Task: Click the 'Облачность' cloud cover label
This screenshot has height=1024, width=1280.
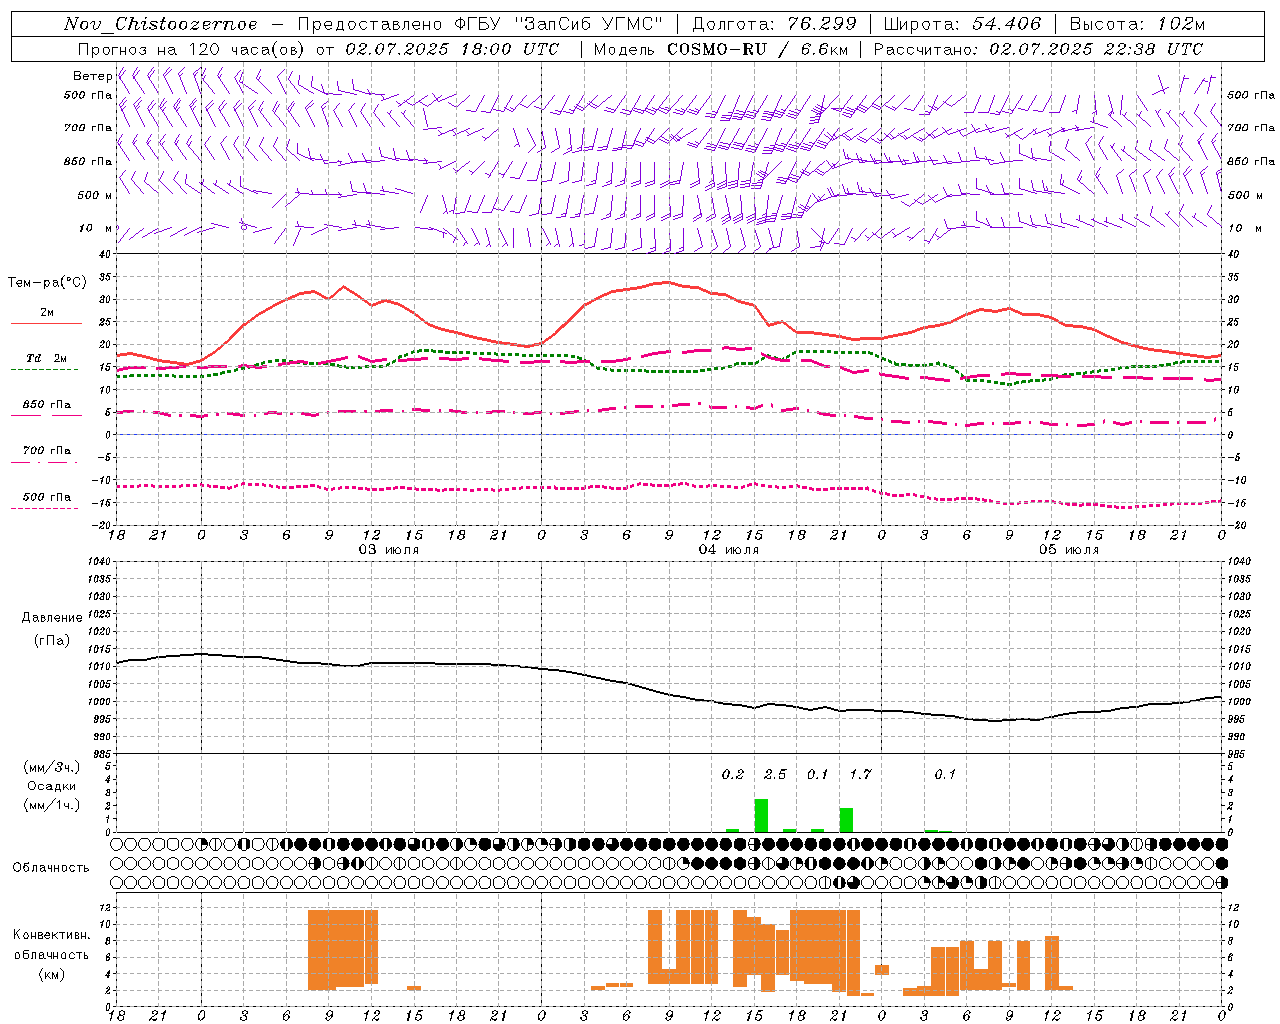Action: pos(51,868)
